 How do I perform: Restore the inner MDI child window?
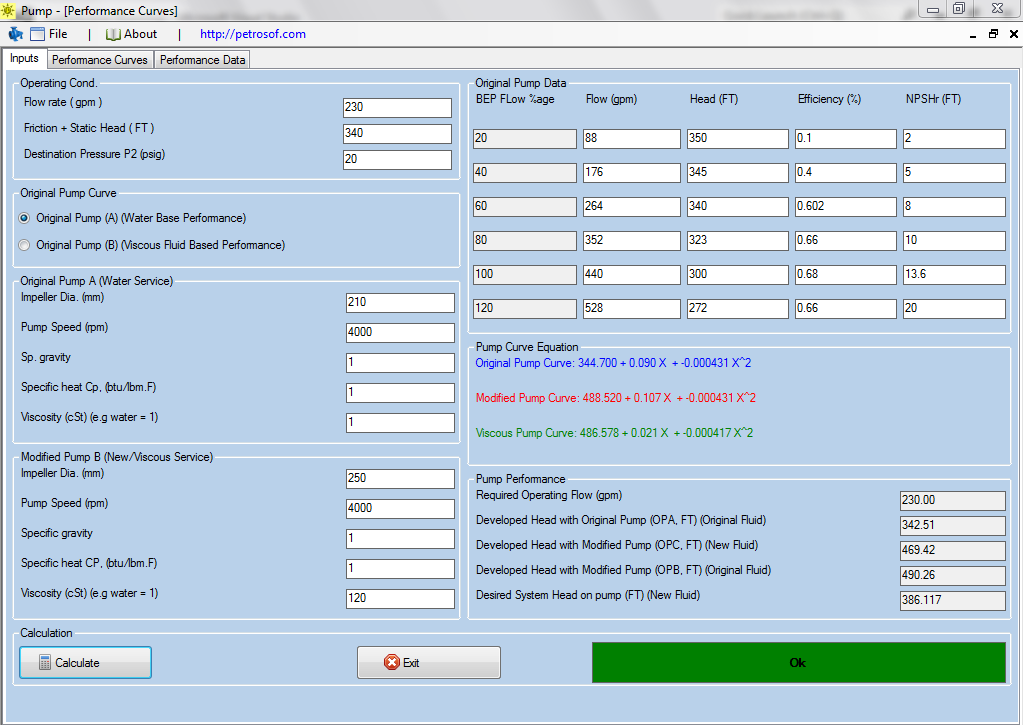point(993,34)
